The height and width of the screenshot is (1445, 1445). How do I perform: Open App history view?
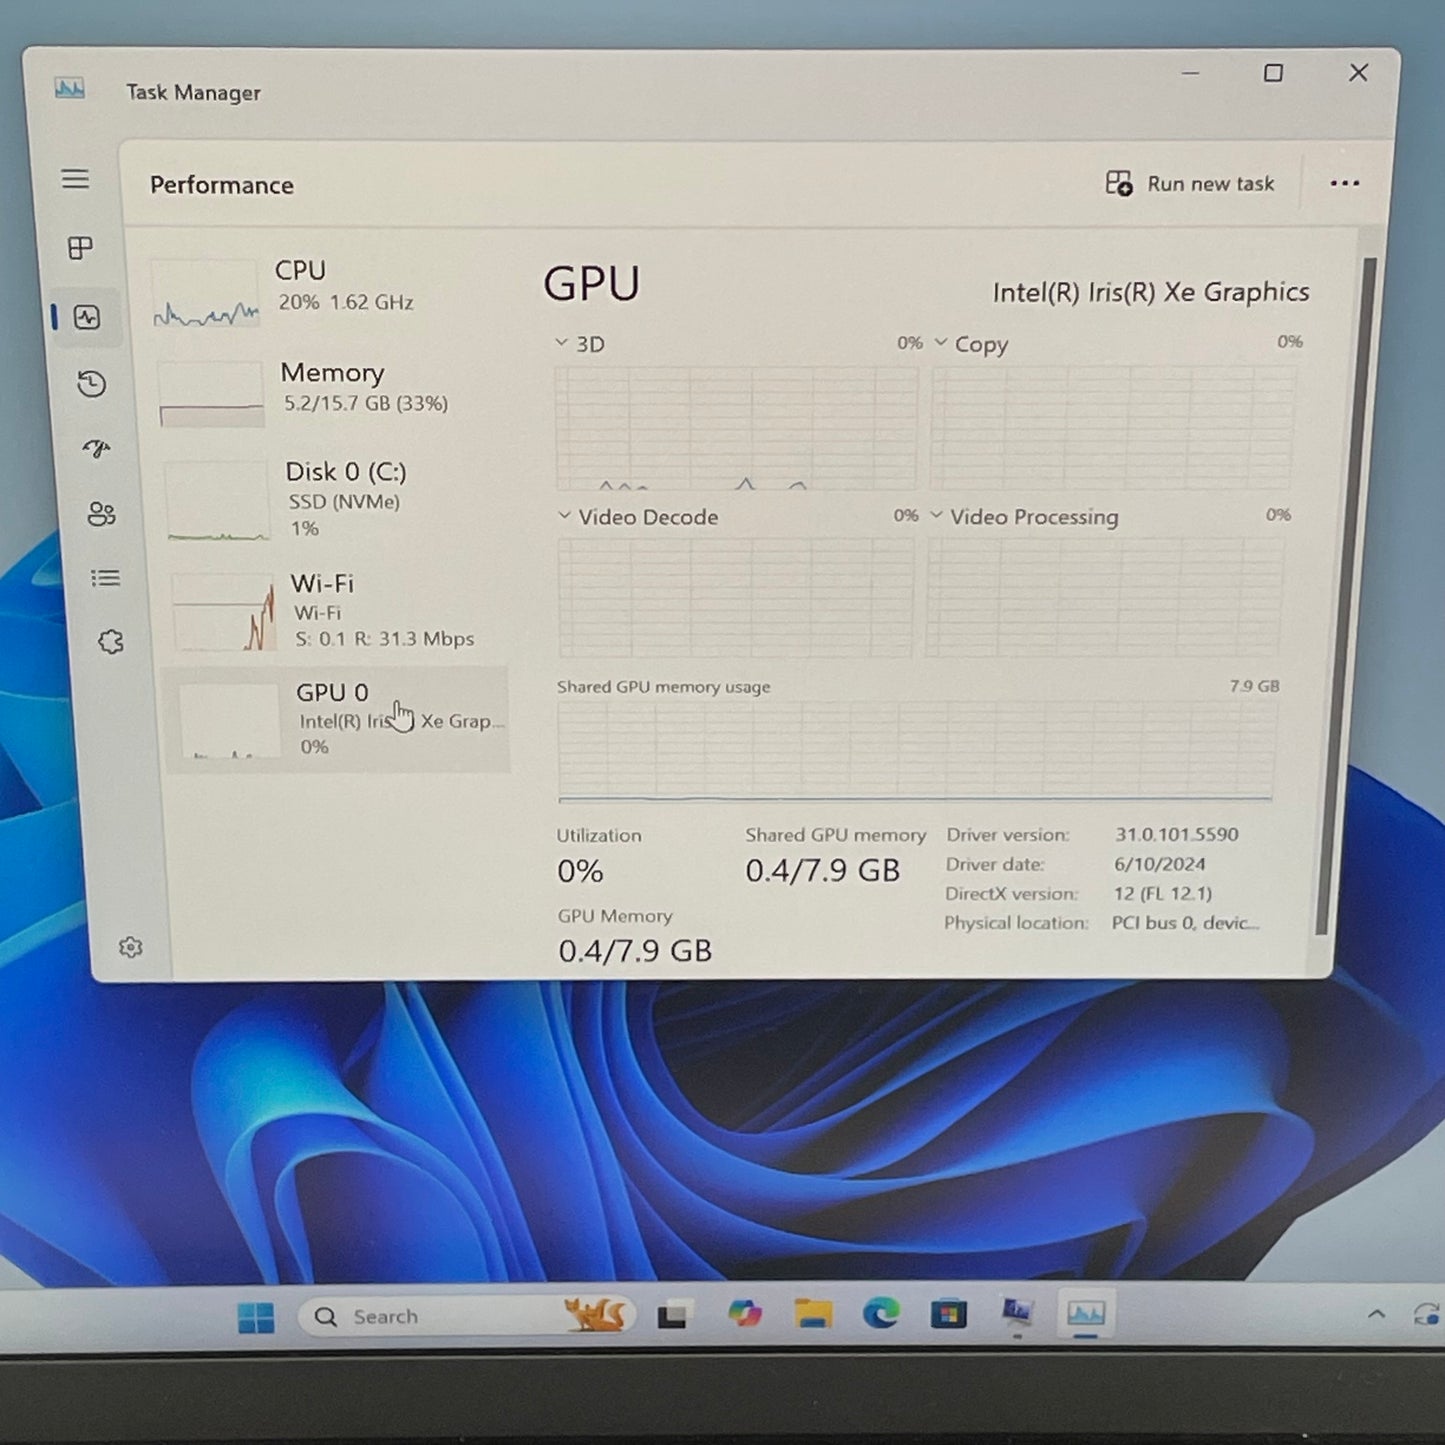point(91,383)
